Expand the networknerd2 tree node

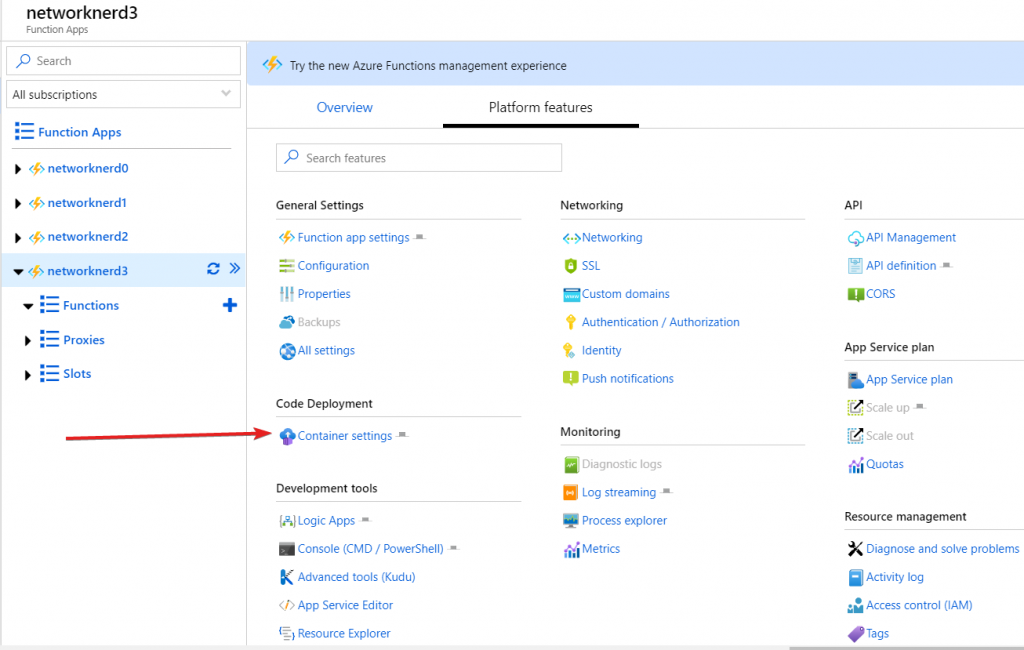(x=18, y=238)
